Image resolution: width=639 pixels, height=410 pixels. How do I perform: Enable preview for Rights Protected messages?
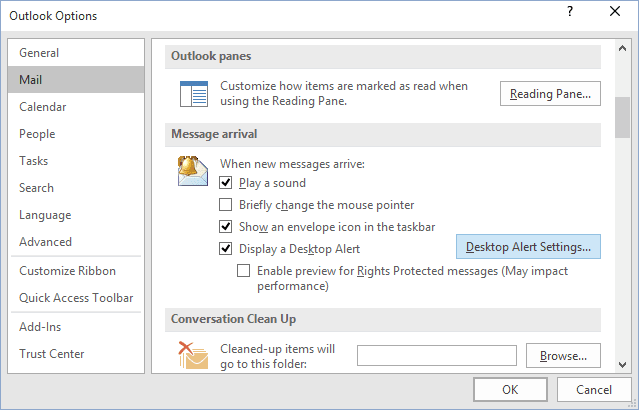243,270
